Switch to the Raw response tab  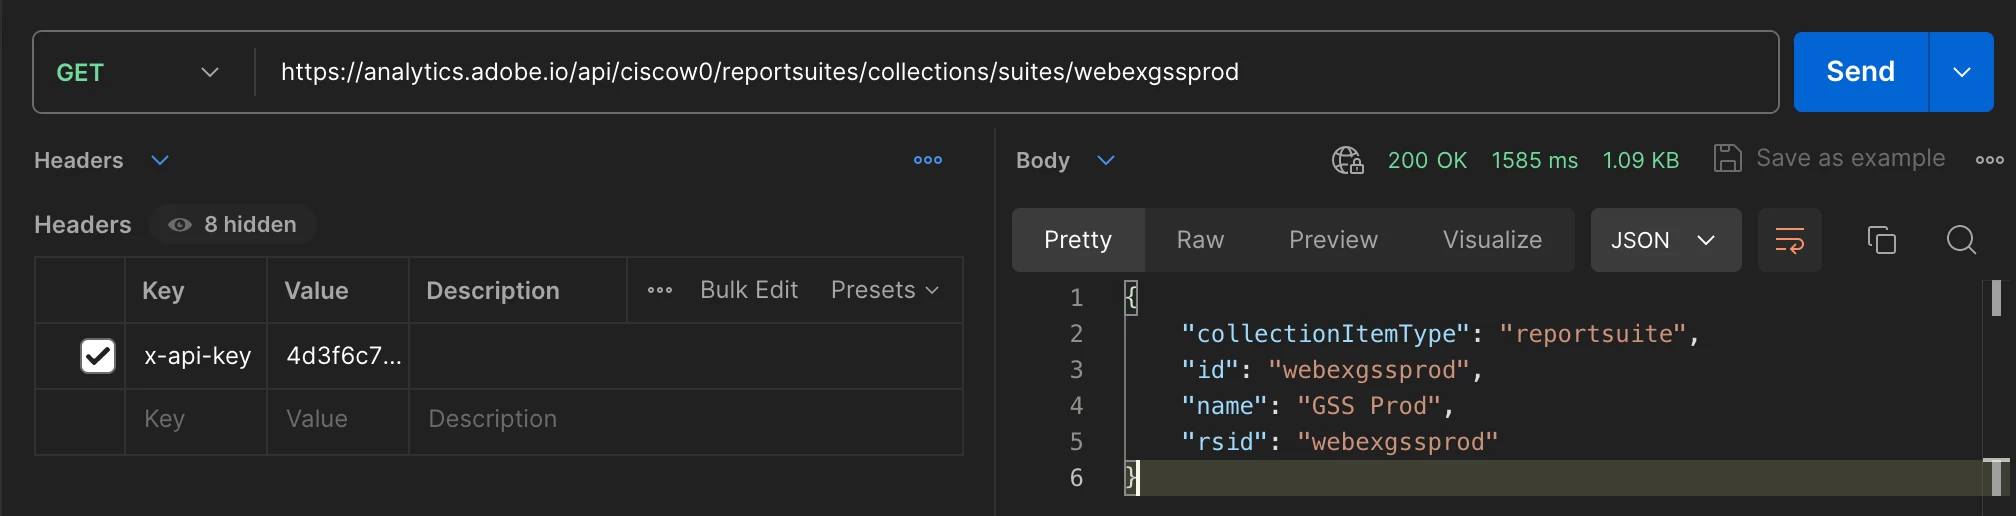tap(1200, 240)
